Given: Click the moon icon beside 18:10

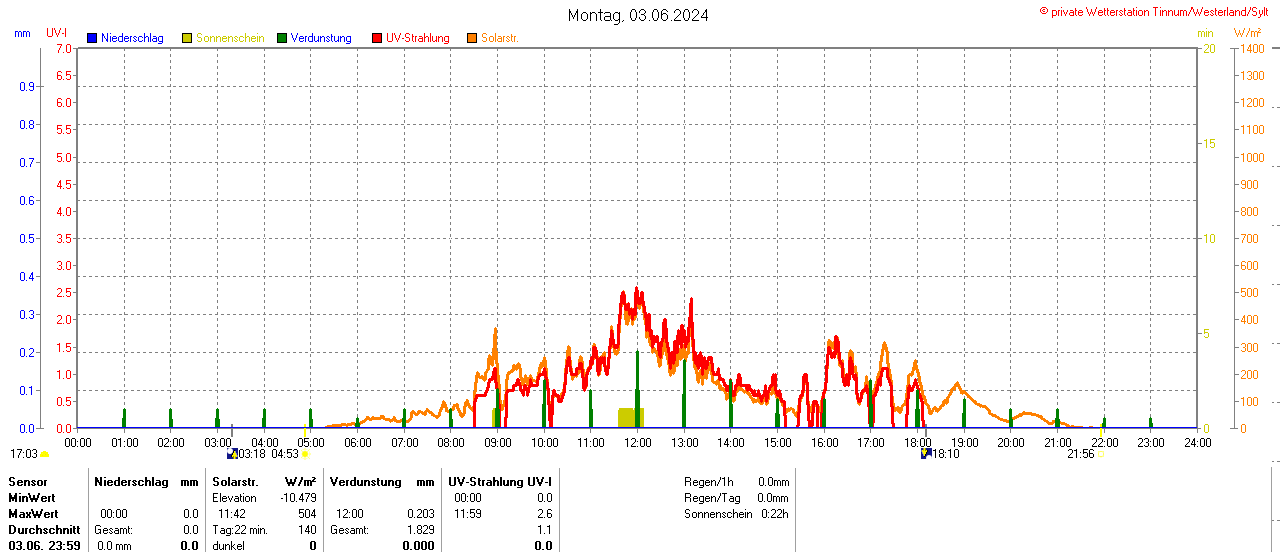Looking at the screenshot, I should [926, 454].
